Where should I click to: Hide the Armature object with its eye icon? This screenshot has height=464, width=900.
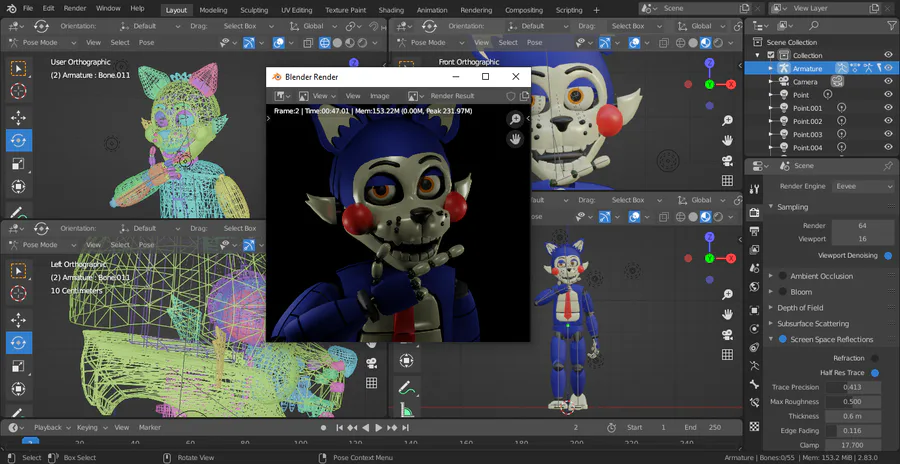888,68
